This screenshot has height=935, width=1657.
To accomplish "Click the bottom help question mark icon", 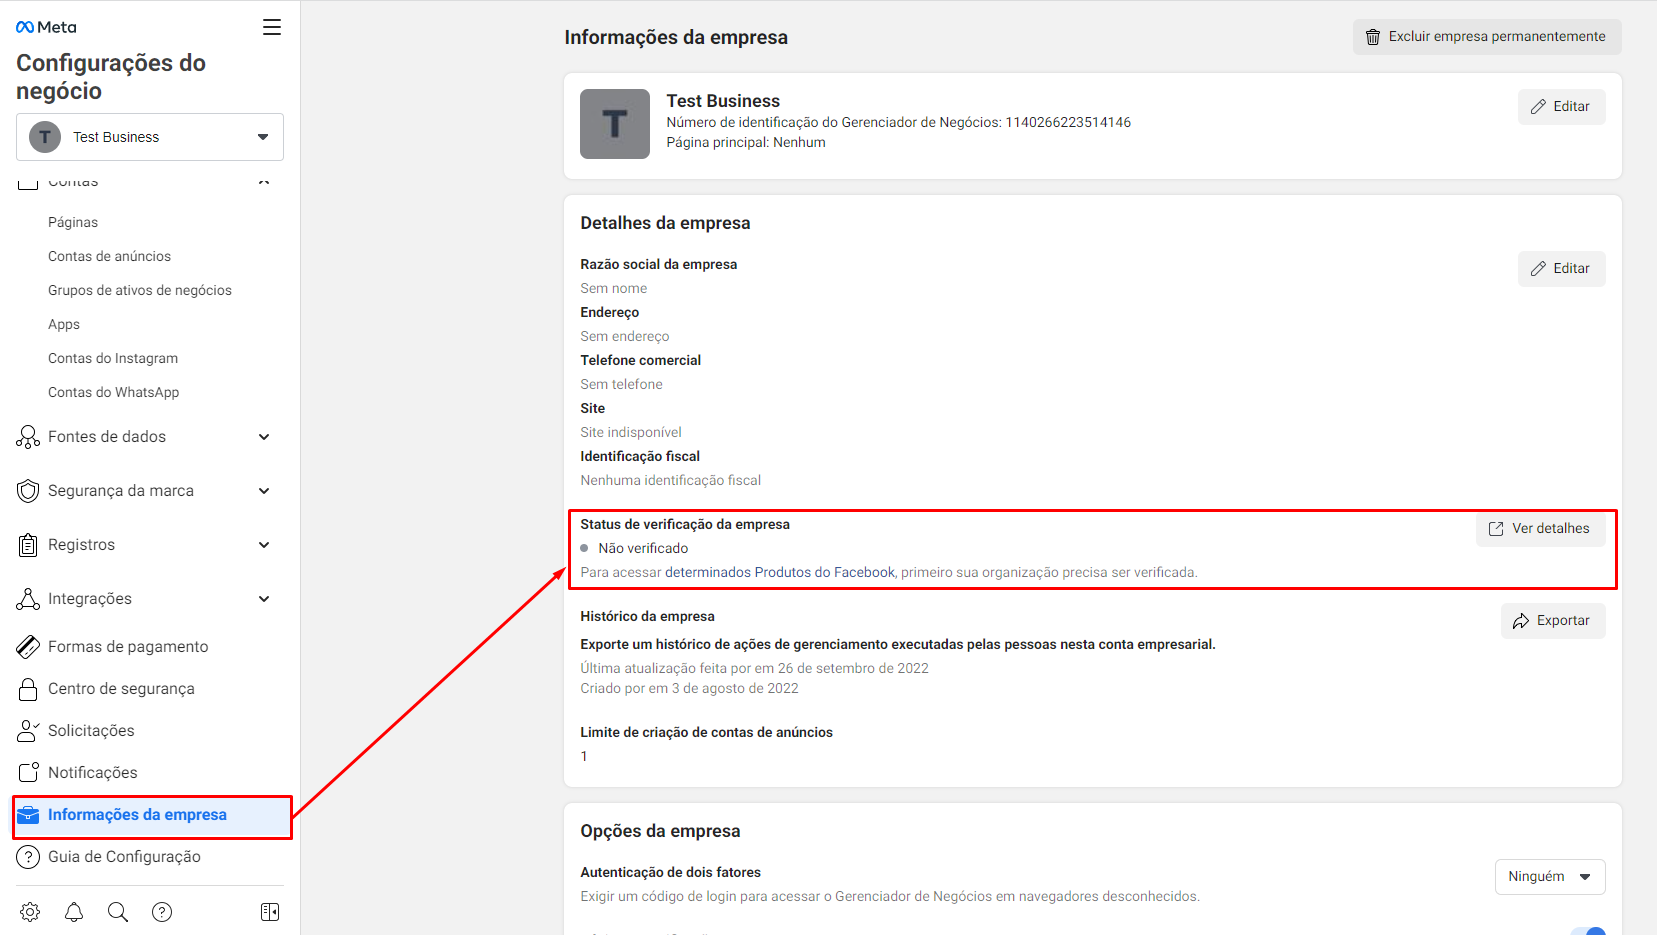I will click(x=162, y=912).
